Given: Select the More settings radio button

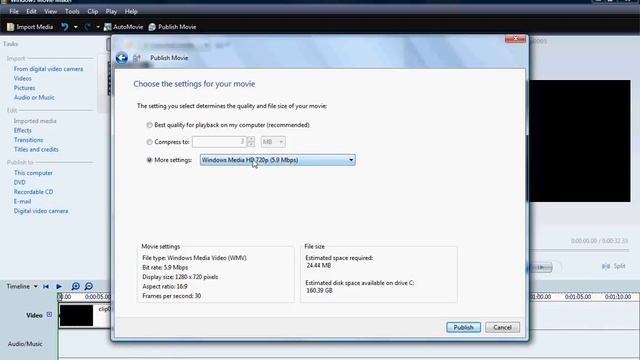Looking at the screenshot, I should (149, 160).
